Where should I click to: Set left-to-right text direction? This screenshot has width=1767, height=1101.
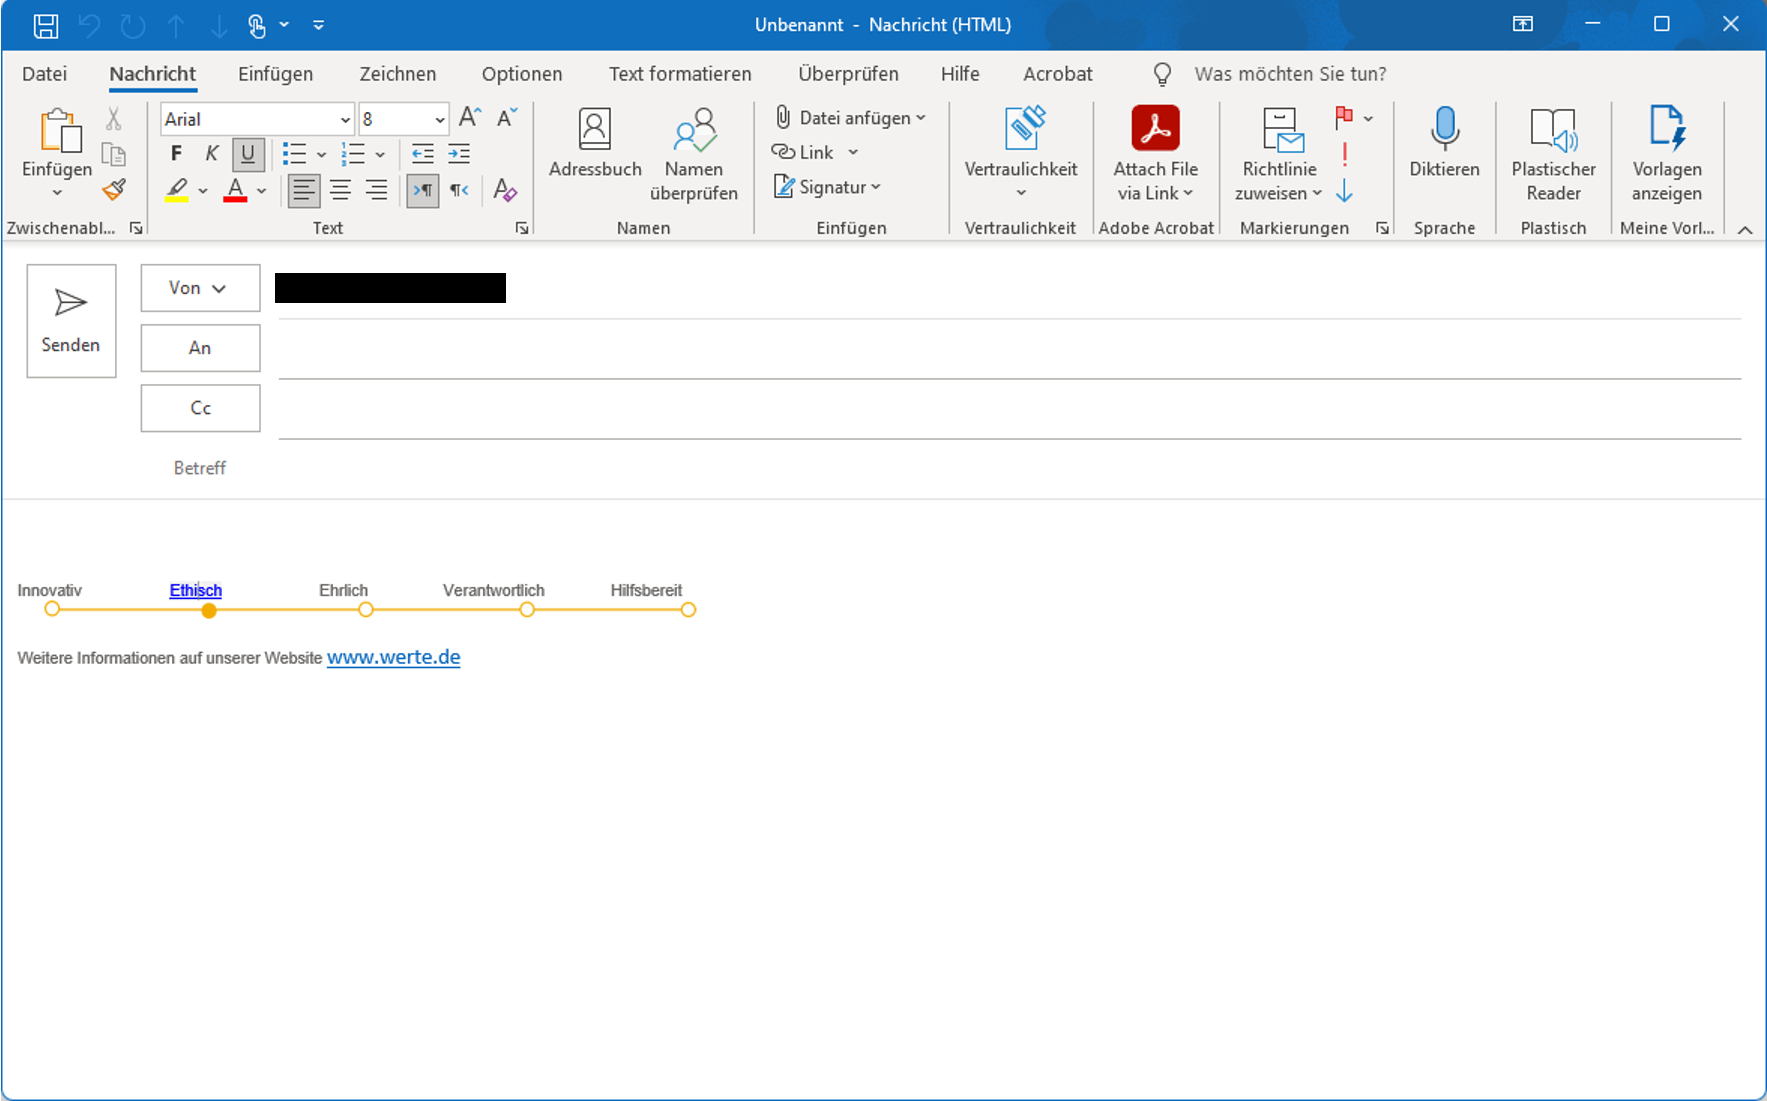(423, 190)
